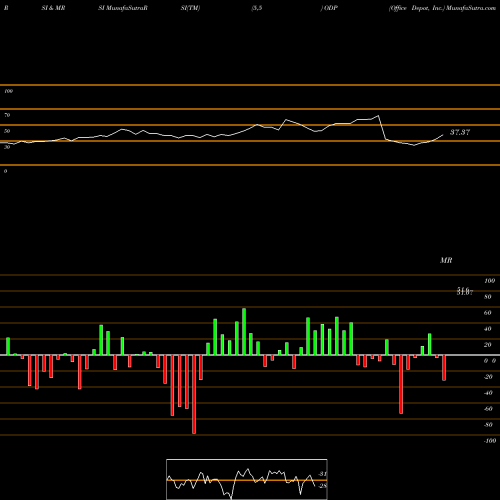Click the -40 label on the MR axis
Viewport: 500px width, 500px height.
click(x=488, y=393)
